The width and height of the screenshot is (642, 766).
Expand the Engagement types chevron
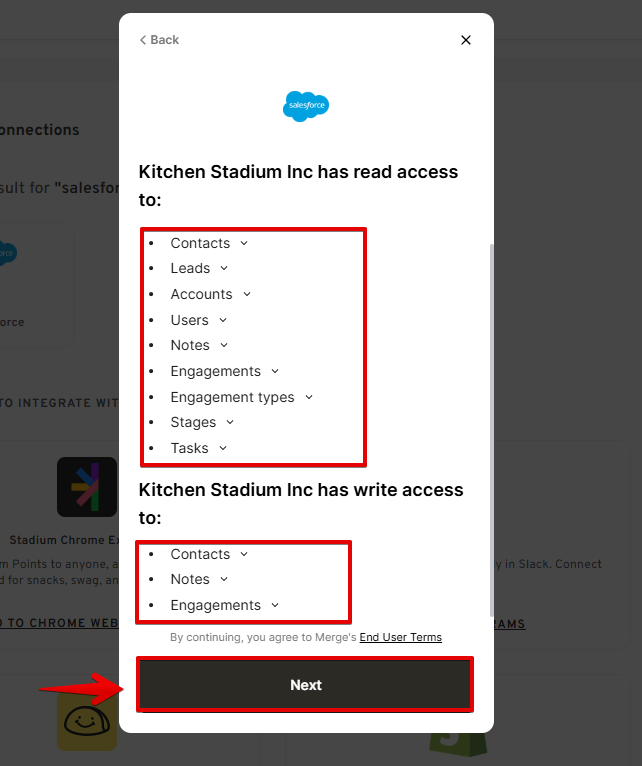(309, 397)
